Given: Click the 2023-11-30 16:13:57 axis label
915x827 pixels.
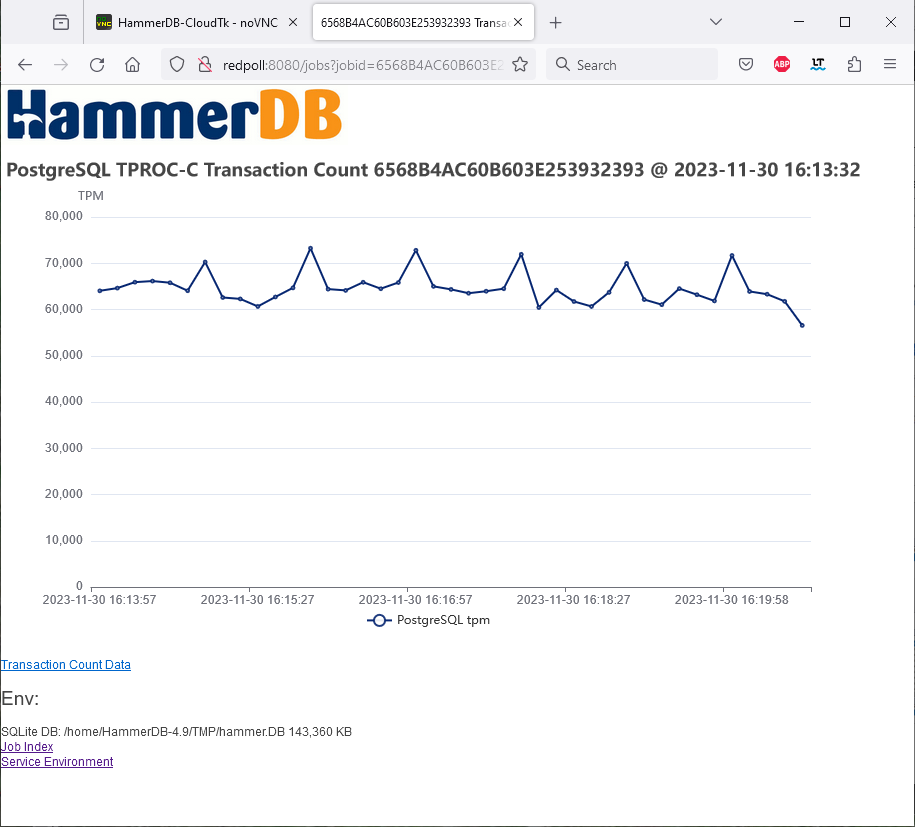Looking at the screenshot, I should tap(99, 600).
